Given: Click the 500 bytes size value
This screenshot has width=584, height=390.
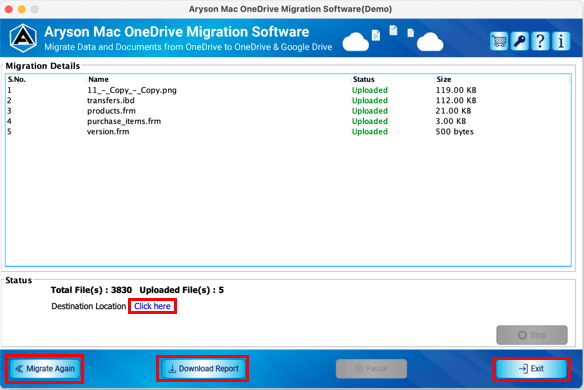Looking at the screenshot, I should tap(454, 132).
